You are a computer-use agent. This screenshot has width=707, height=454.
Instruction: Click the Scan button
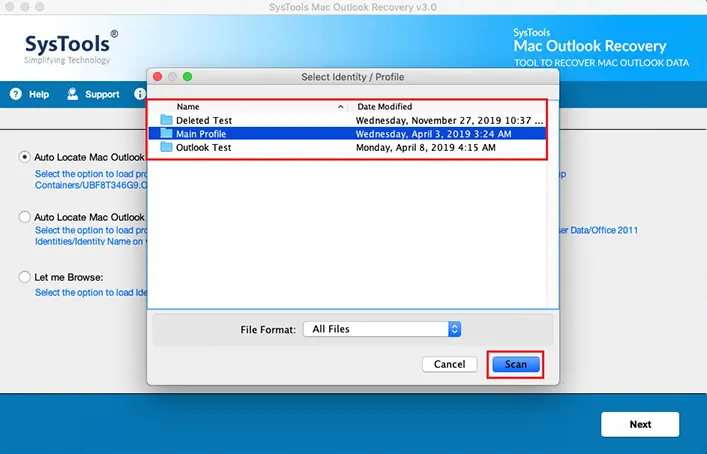click(x=516, y=364)
